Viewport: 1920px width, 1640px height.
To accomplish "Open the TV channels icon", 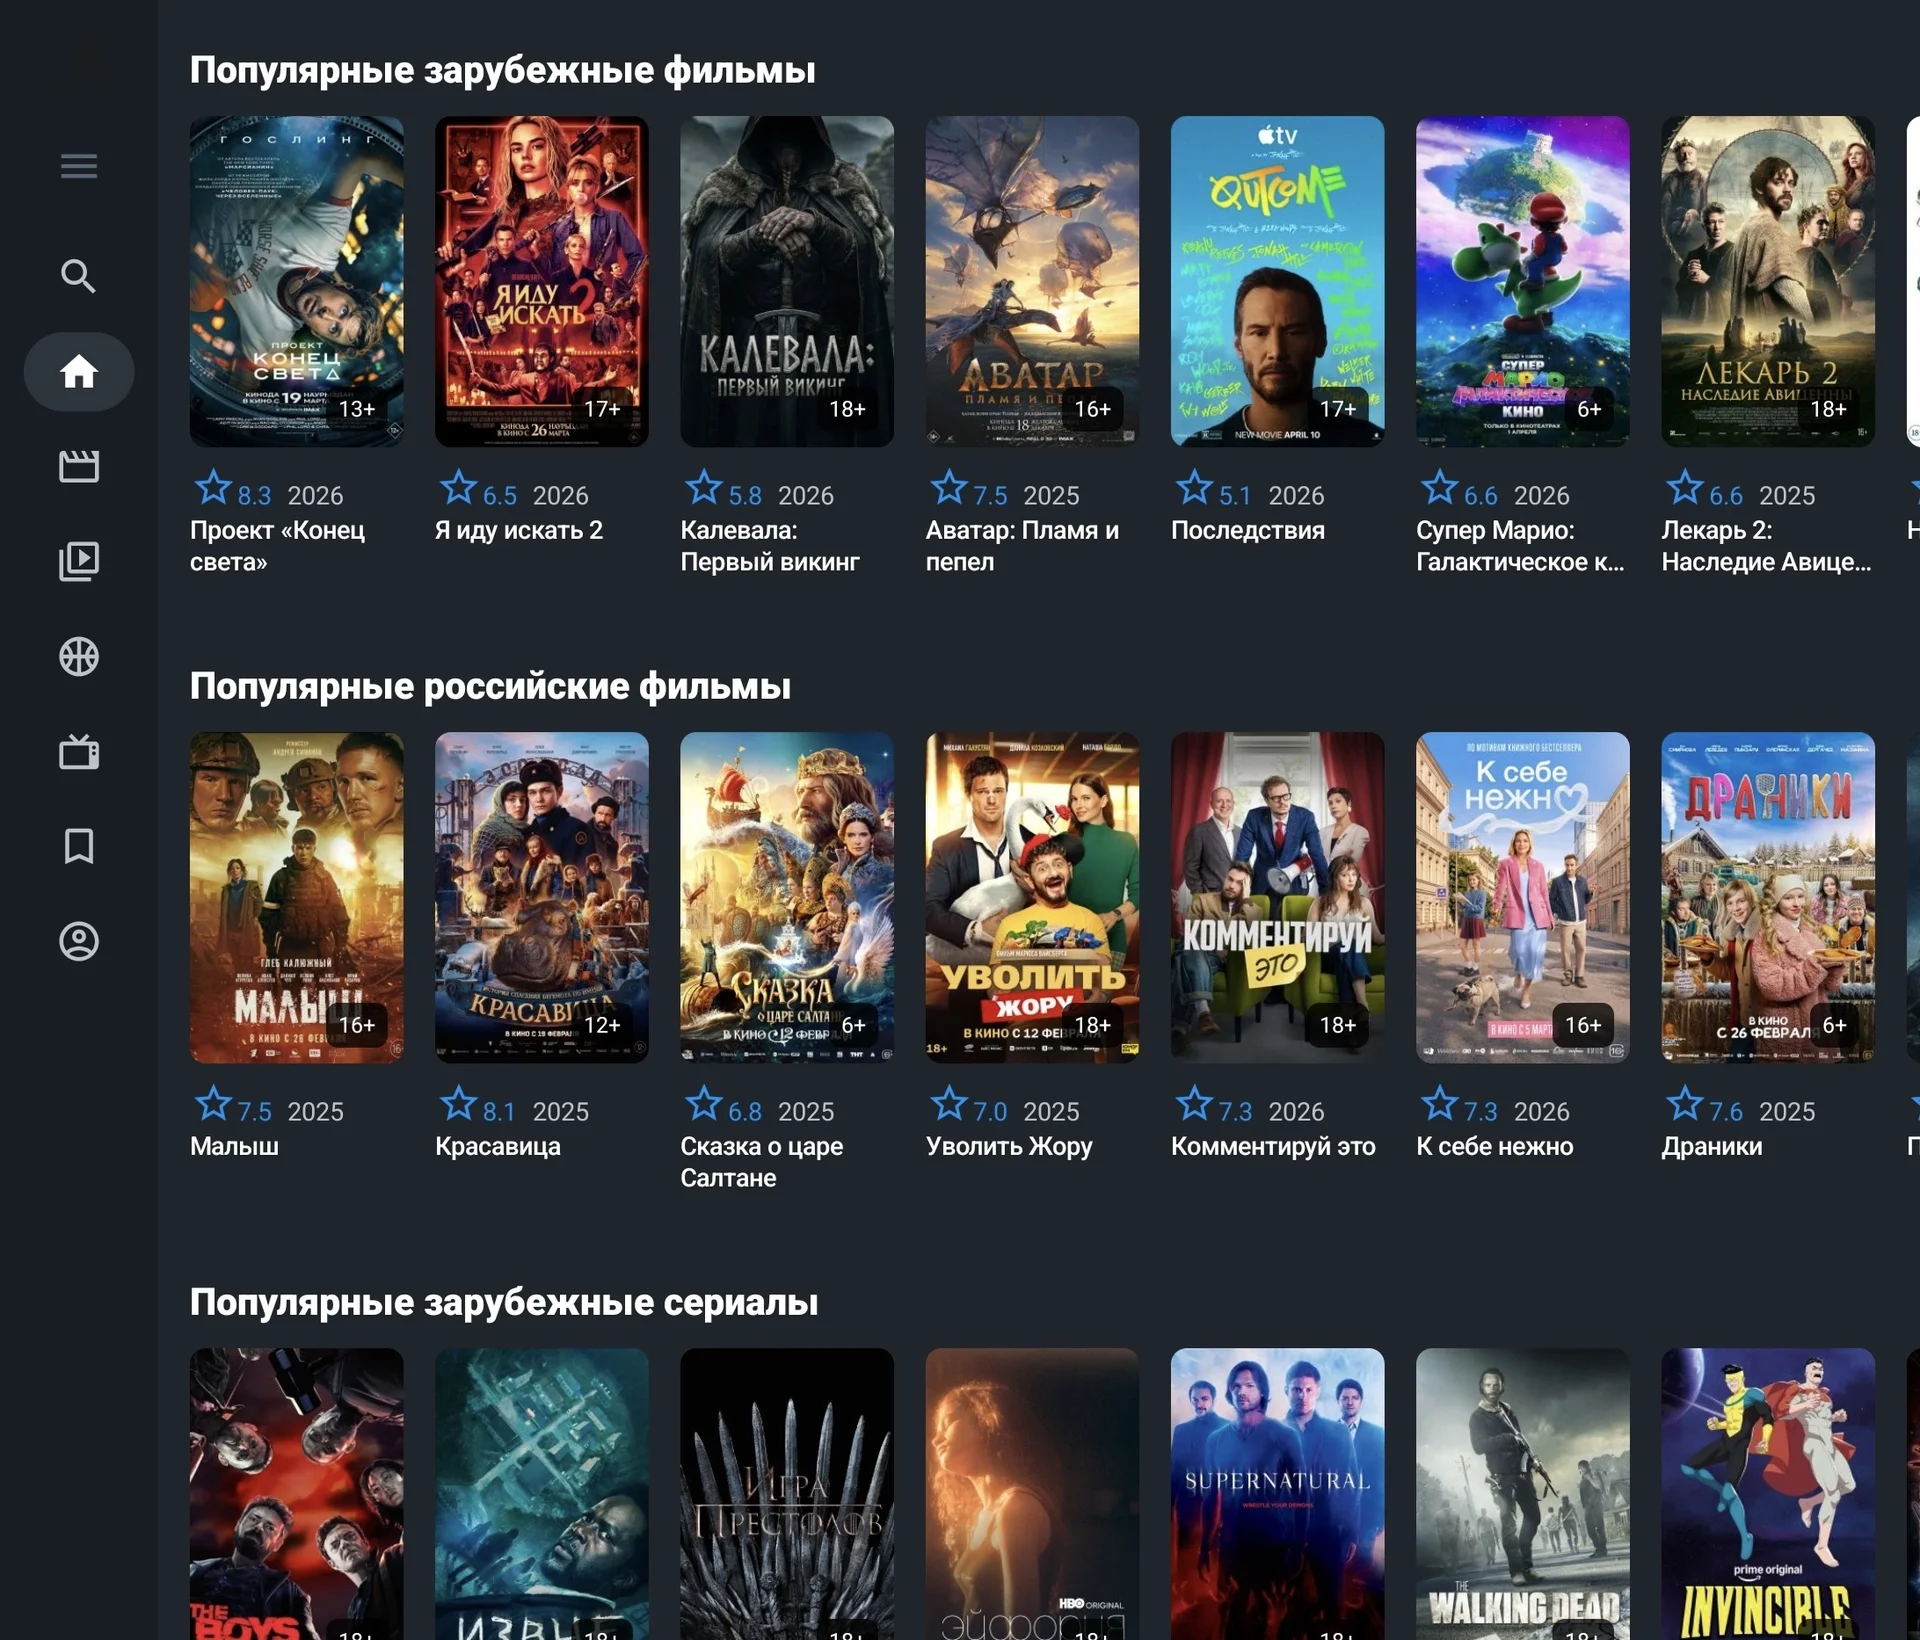I will click(x=79, y=752).
